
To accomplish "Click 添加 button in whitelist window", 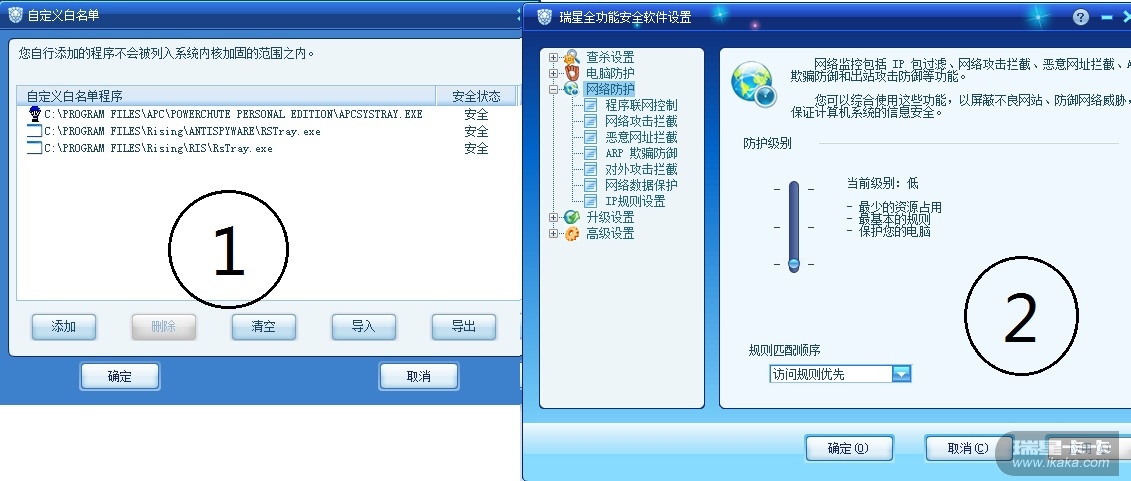I will 63,327.
